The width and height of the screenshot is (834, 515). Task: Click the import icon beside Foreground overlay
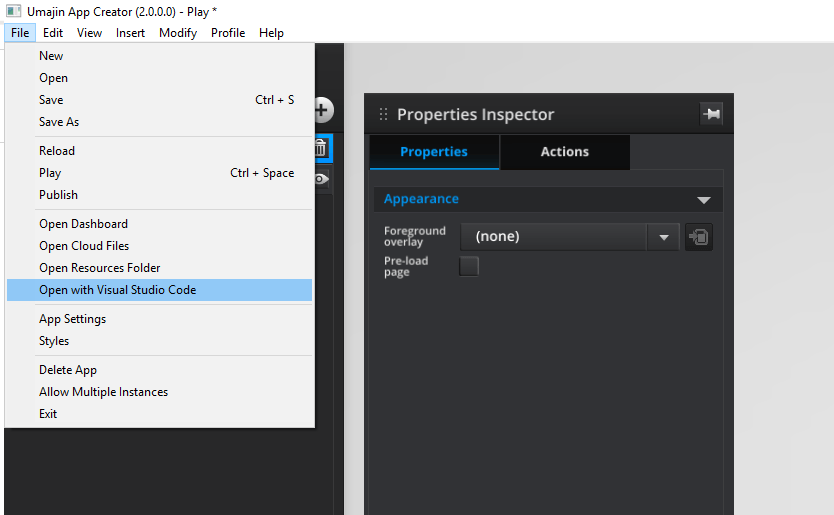pyautogui.click(x=698, y=237)
